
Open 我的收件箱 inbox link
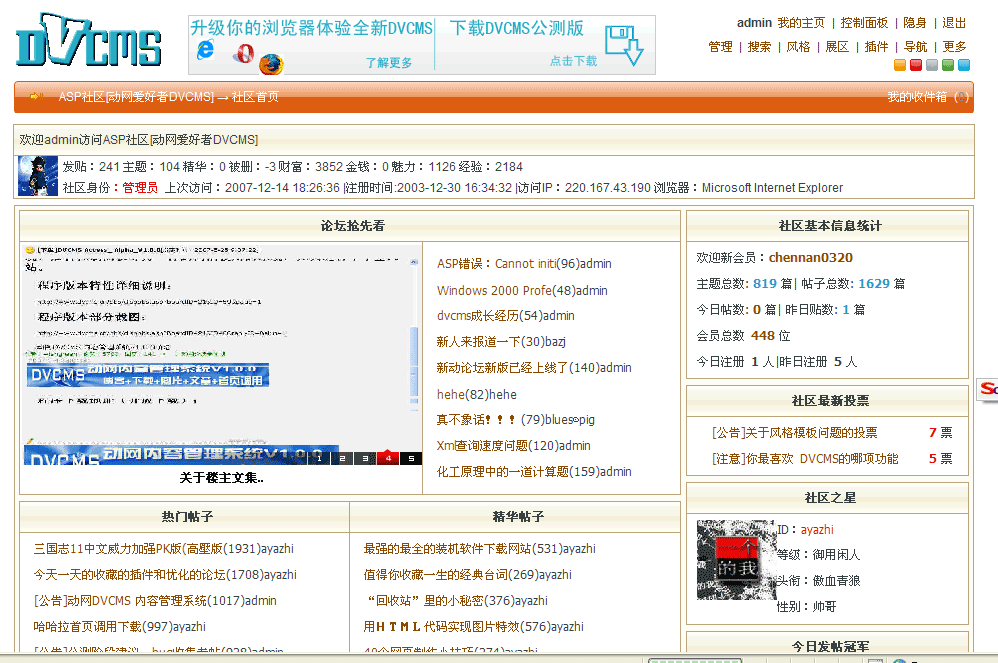(917, 97)
